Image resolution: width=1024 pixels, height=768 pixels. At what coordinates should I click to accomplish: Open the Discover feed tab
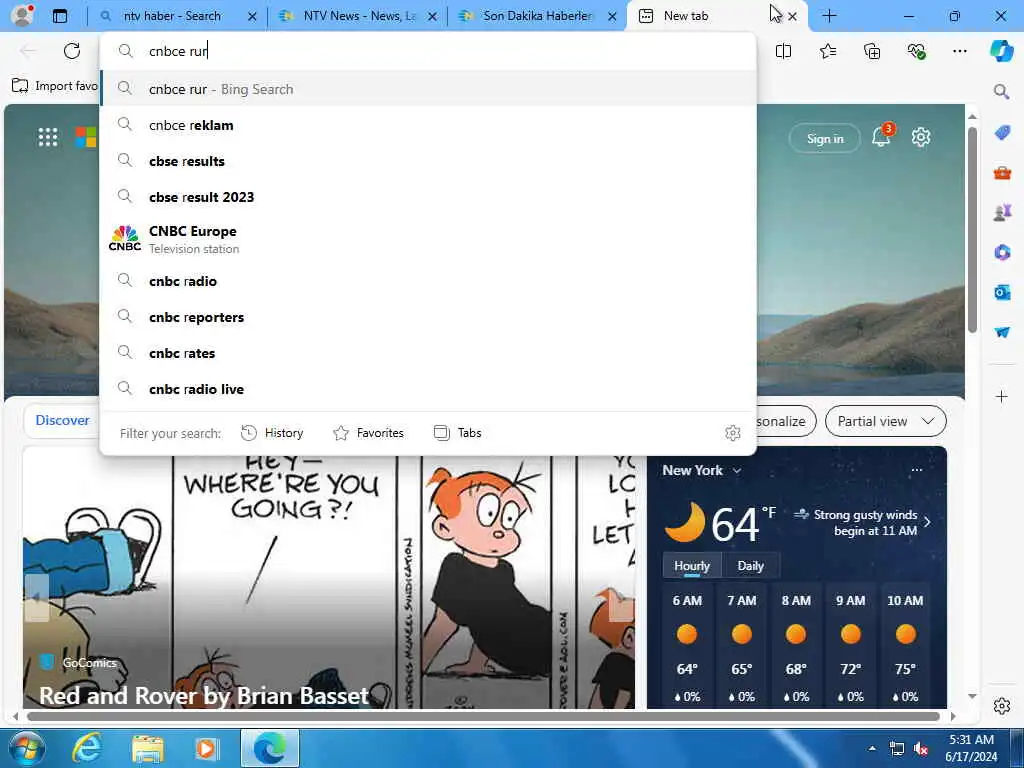tap(62, 421)
